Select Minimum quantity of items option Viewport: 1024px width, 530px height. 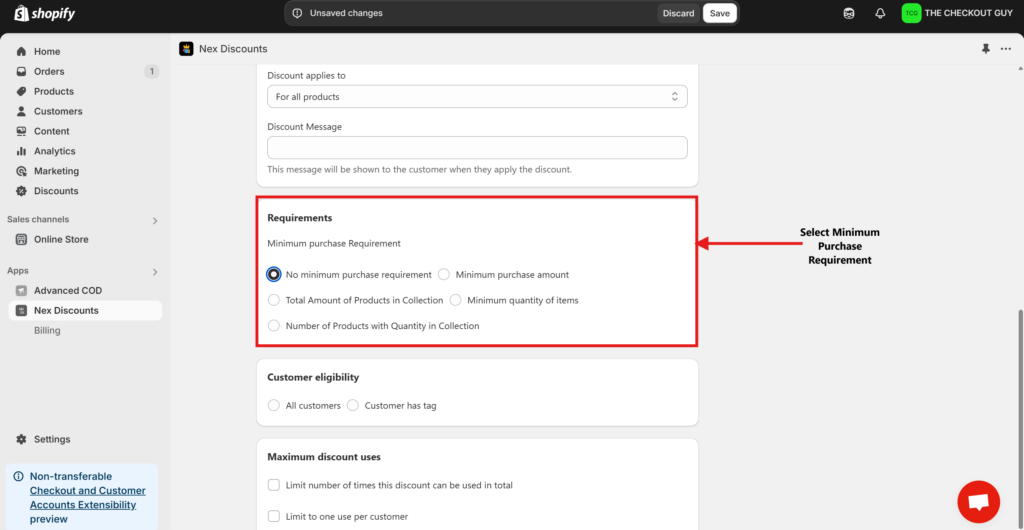tap(456, 300)
